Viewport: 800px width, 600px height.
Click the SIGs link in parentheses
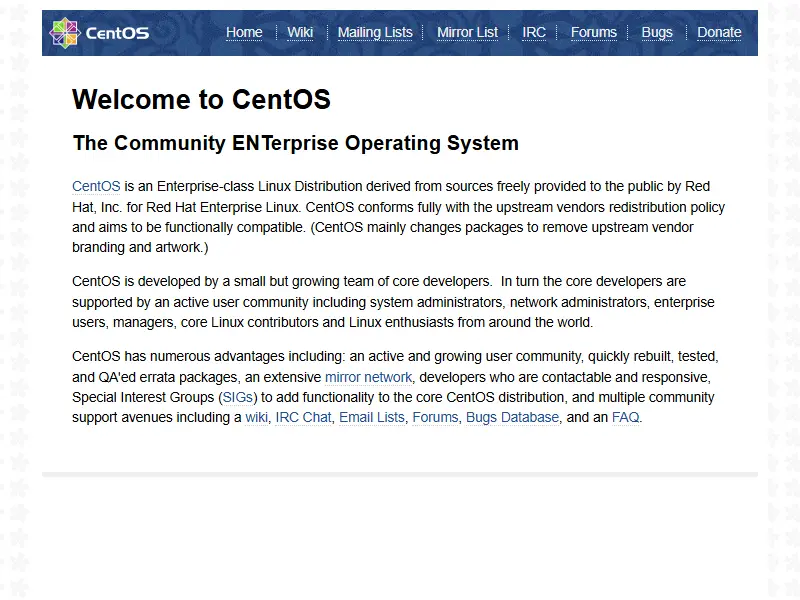pos(238,397)
